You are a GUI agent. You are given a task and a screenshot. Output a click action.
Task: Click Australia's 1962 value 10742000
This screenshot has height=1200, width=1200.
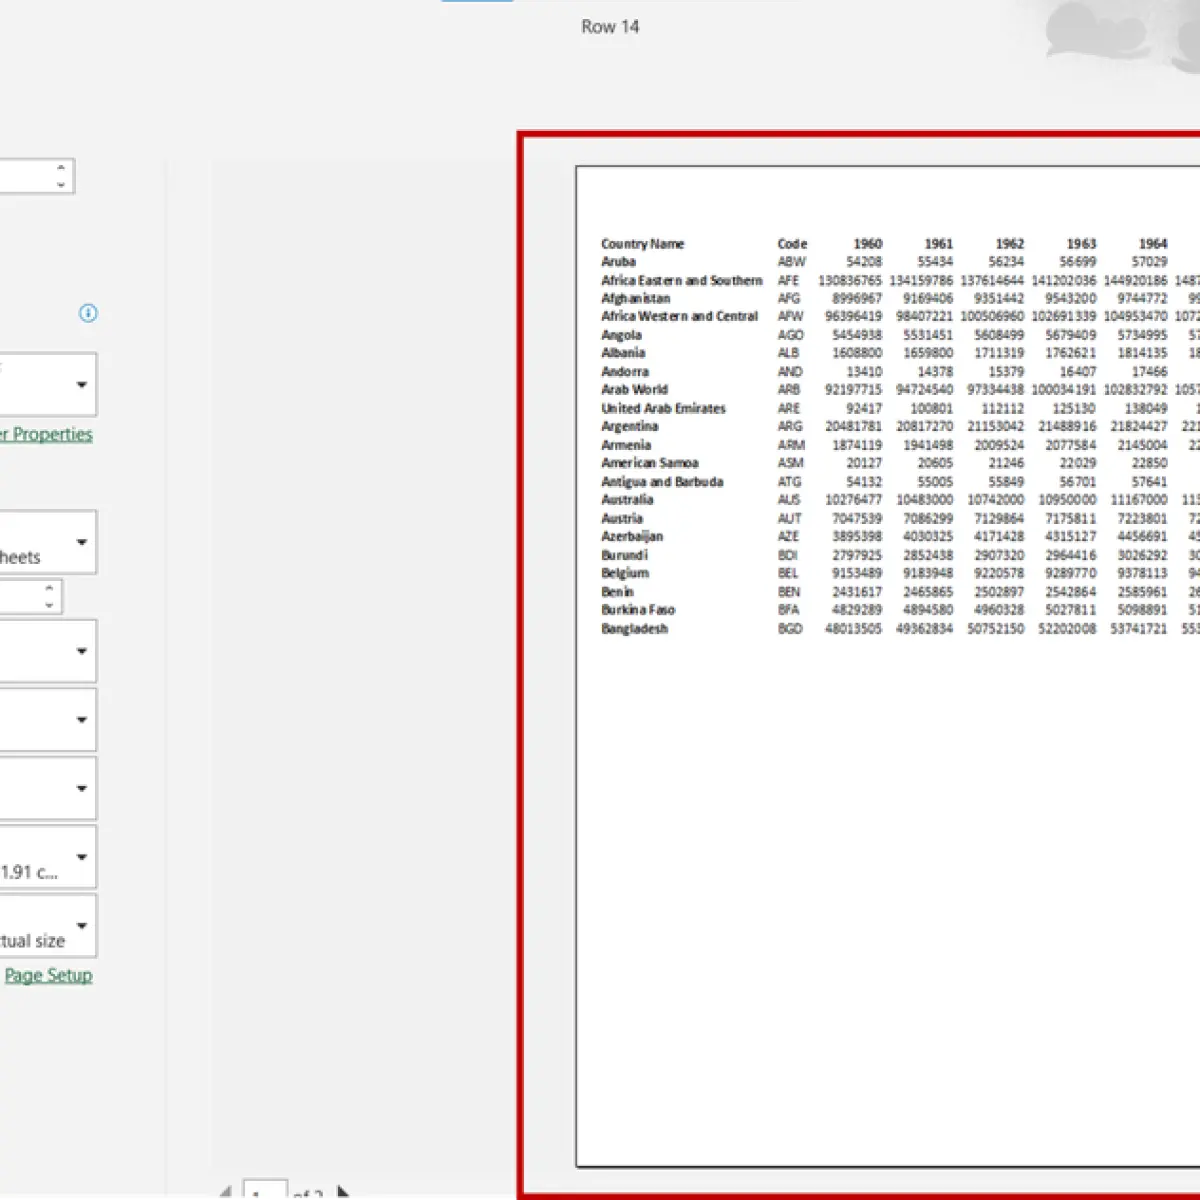point(995,500)
